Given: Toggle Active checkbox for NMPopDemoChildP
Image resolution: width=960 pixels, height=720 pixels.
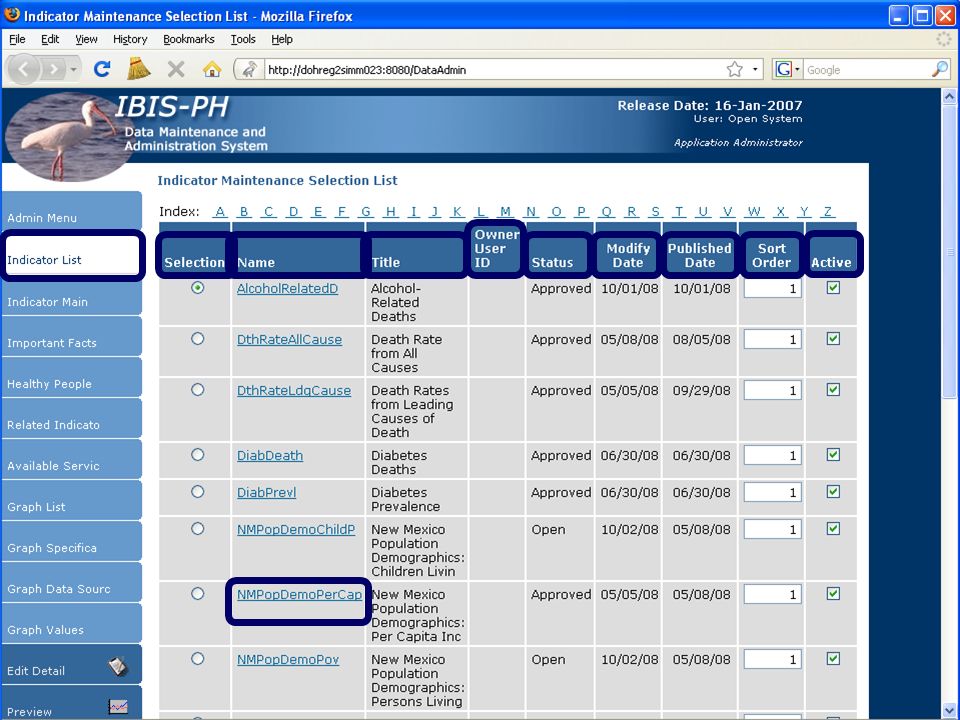Looking at the screenshot, I should [833, 529].
